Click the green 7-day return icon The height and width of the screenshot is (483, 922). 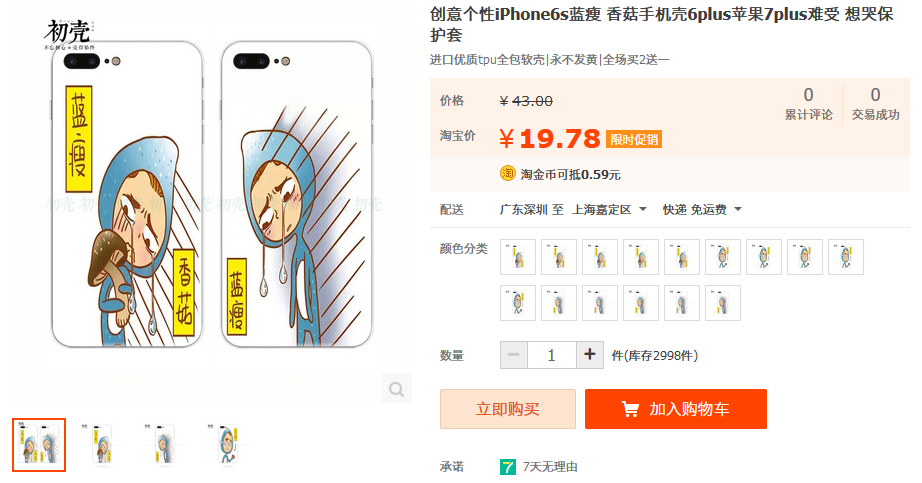[507, 467]
